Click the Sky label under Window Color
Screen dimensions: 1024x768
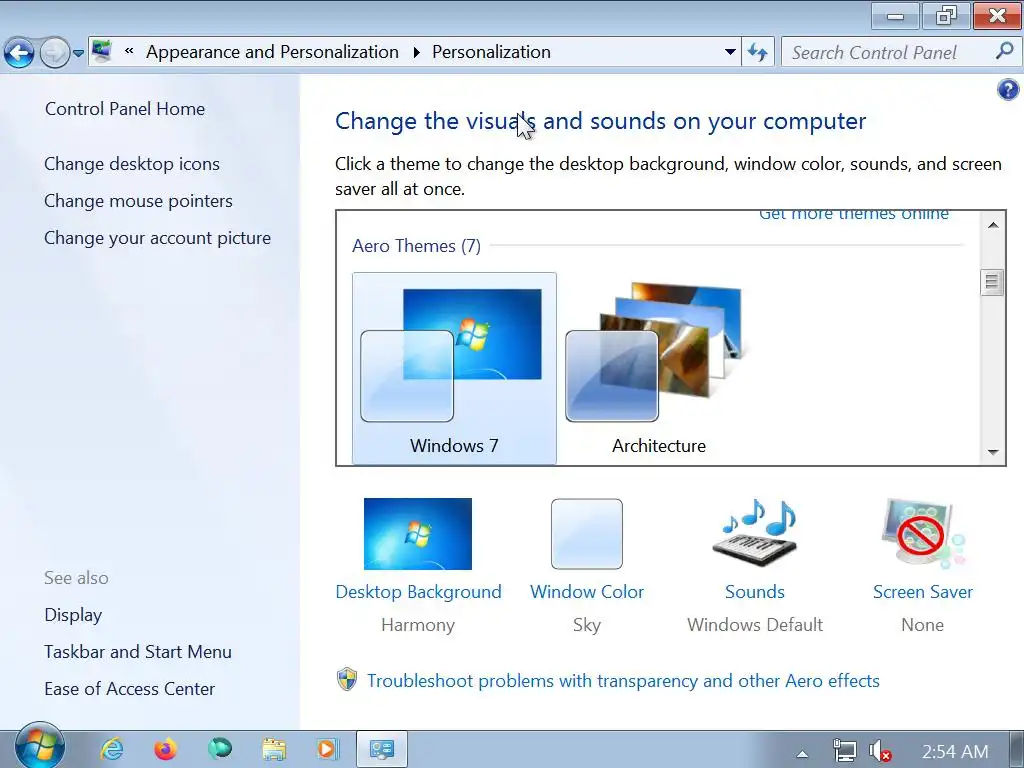586,625
